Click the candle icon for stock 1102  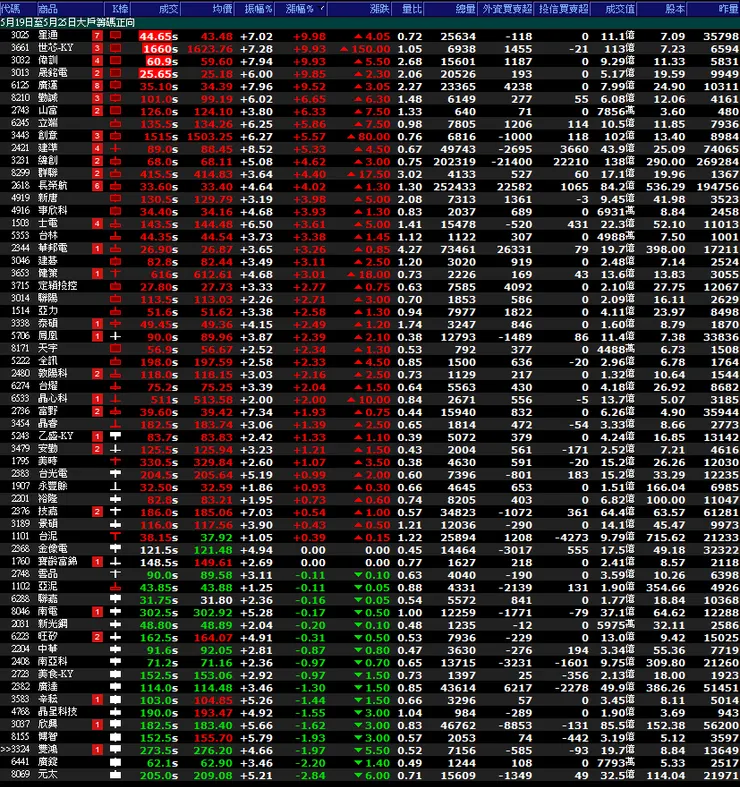pos(115,587)
